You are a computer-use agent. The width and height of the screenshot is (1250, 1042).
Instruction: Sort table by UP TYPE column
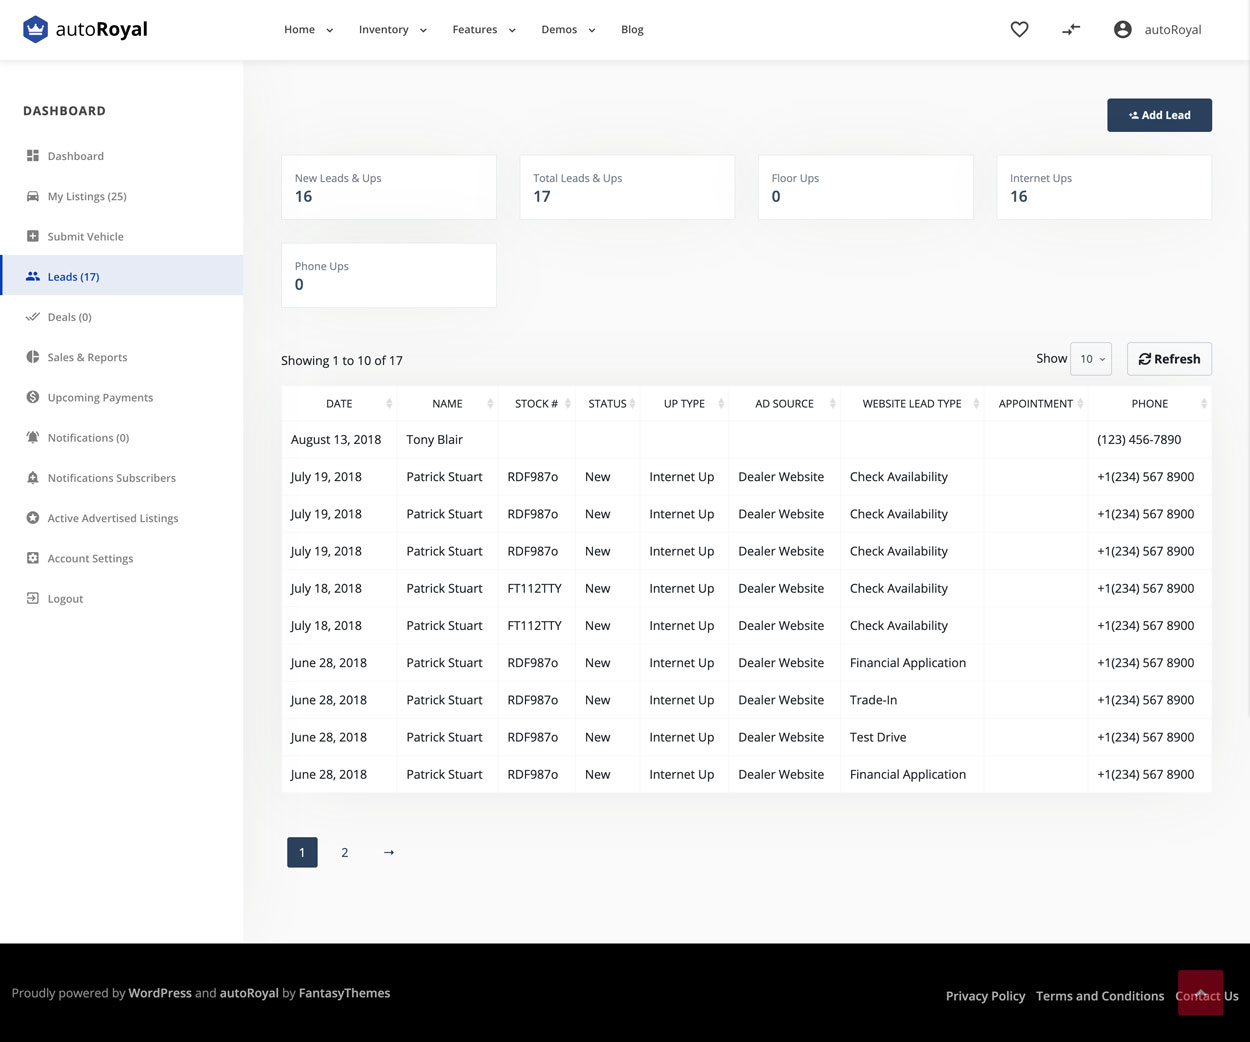click(684, 404)
